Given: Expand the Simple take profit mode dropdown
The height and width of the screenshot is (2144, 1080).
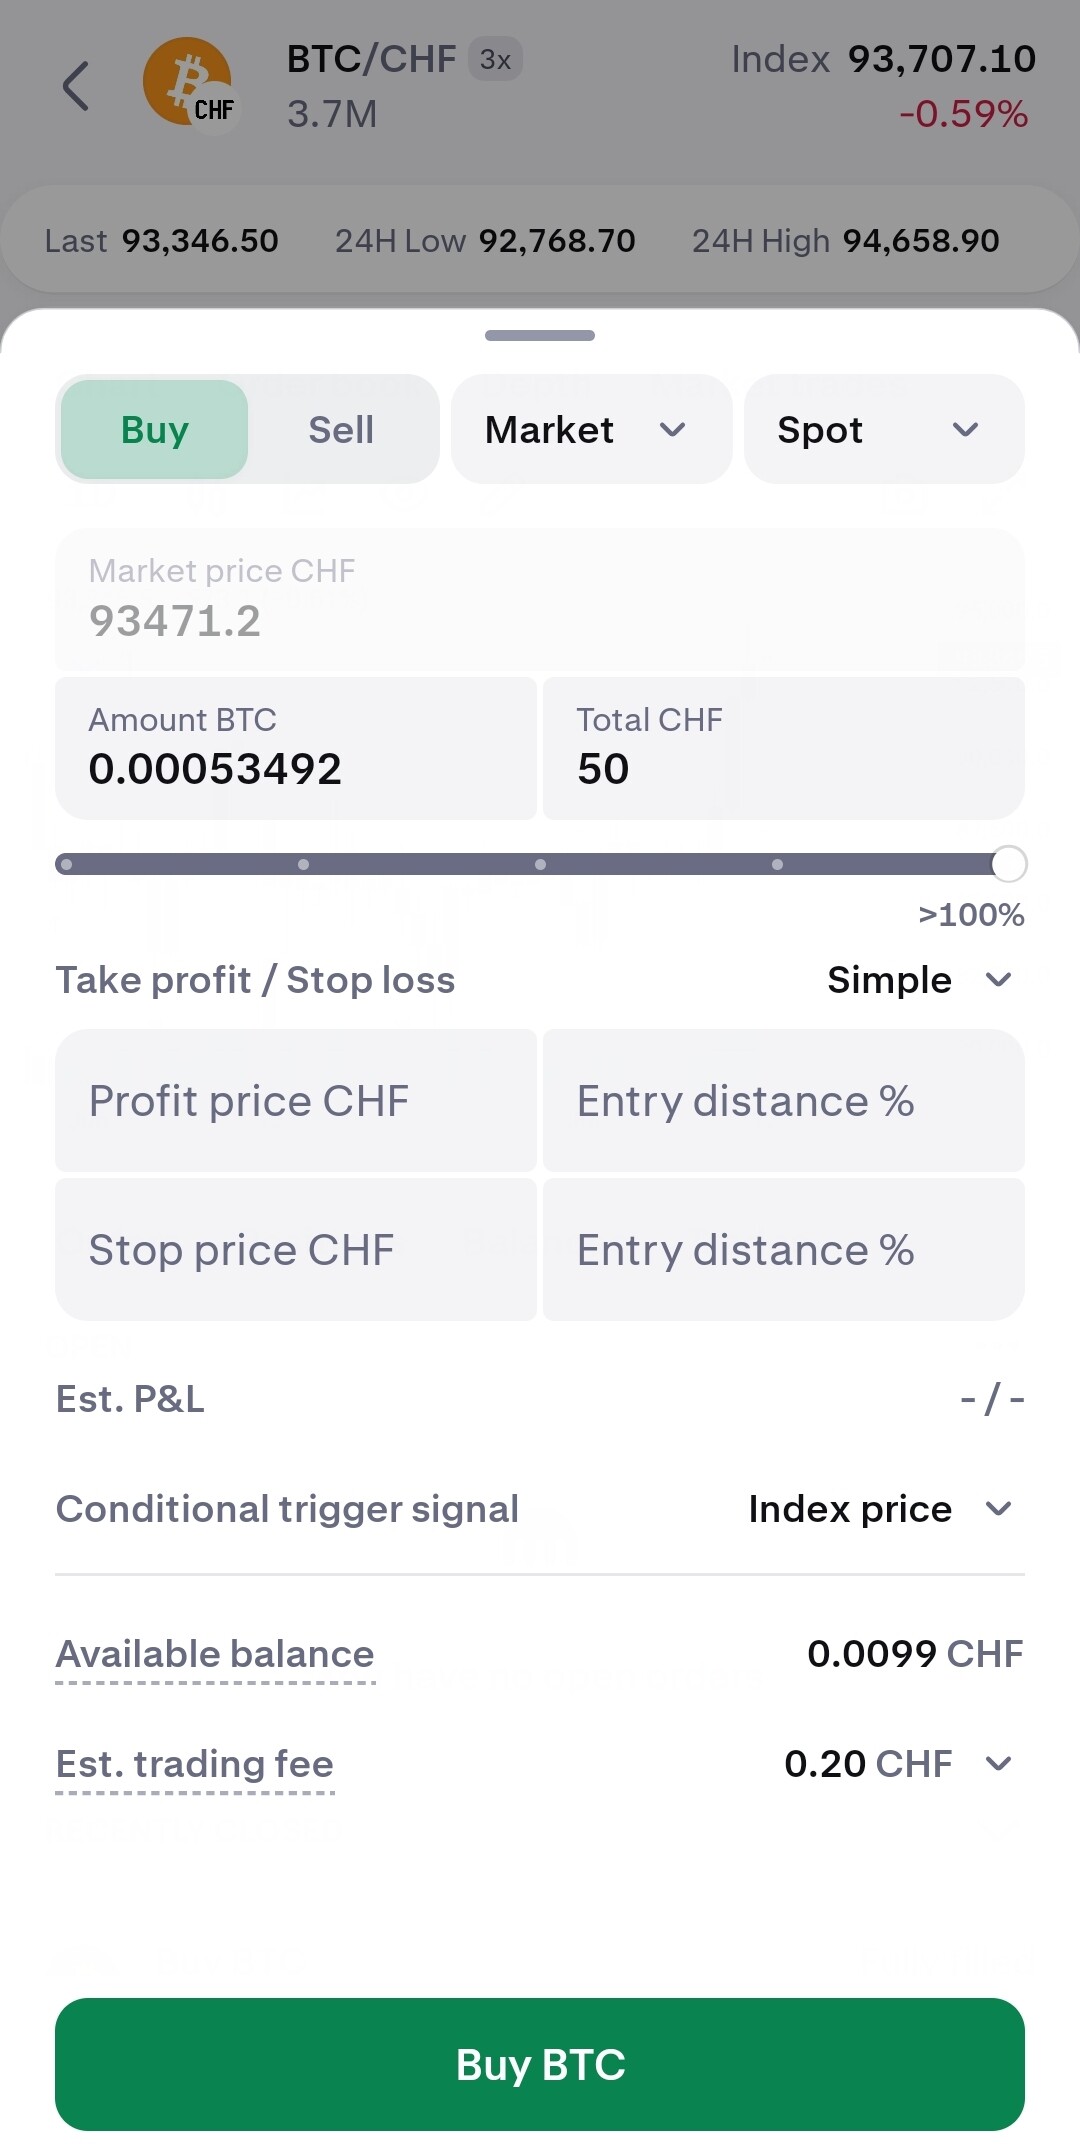Looking at the screenshot, I should tap(920, 980).
